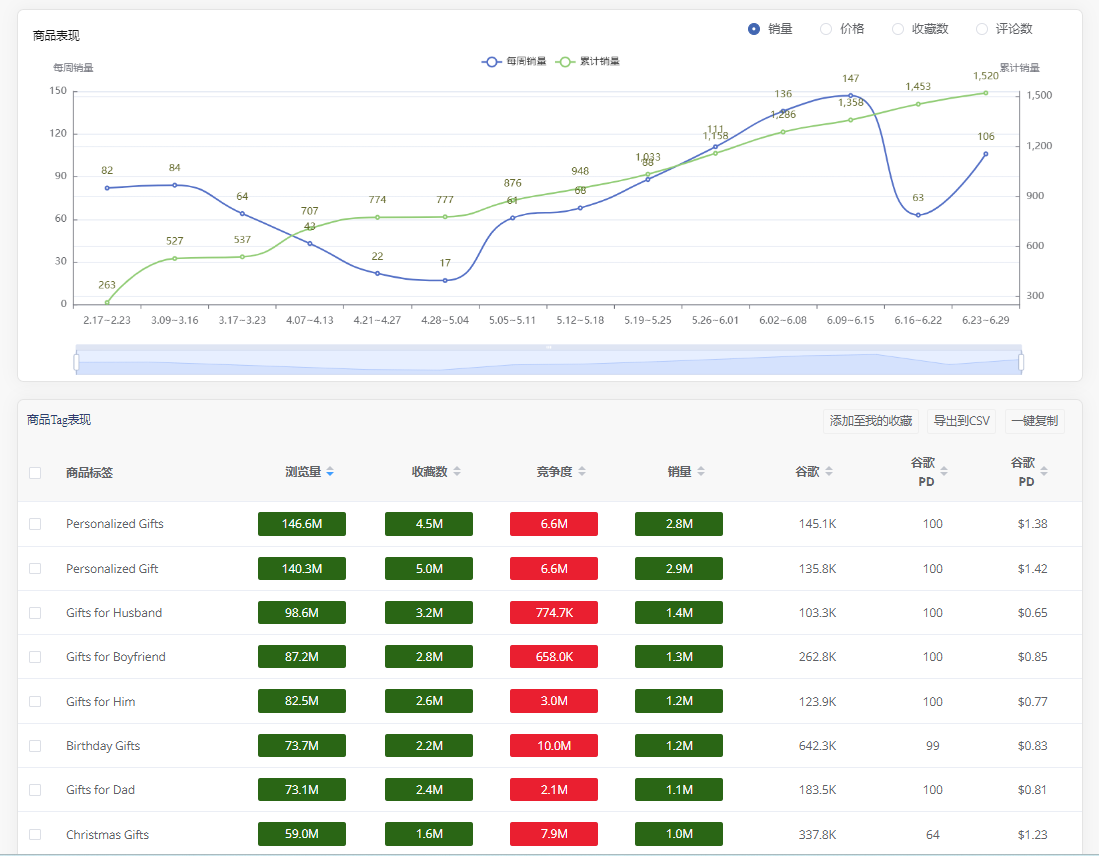Toggle 累计销量 legend series marker
This screenshot has width=1099, height=856.
pos(566,62)
